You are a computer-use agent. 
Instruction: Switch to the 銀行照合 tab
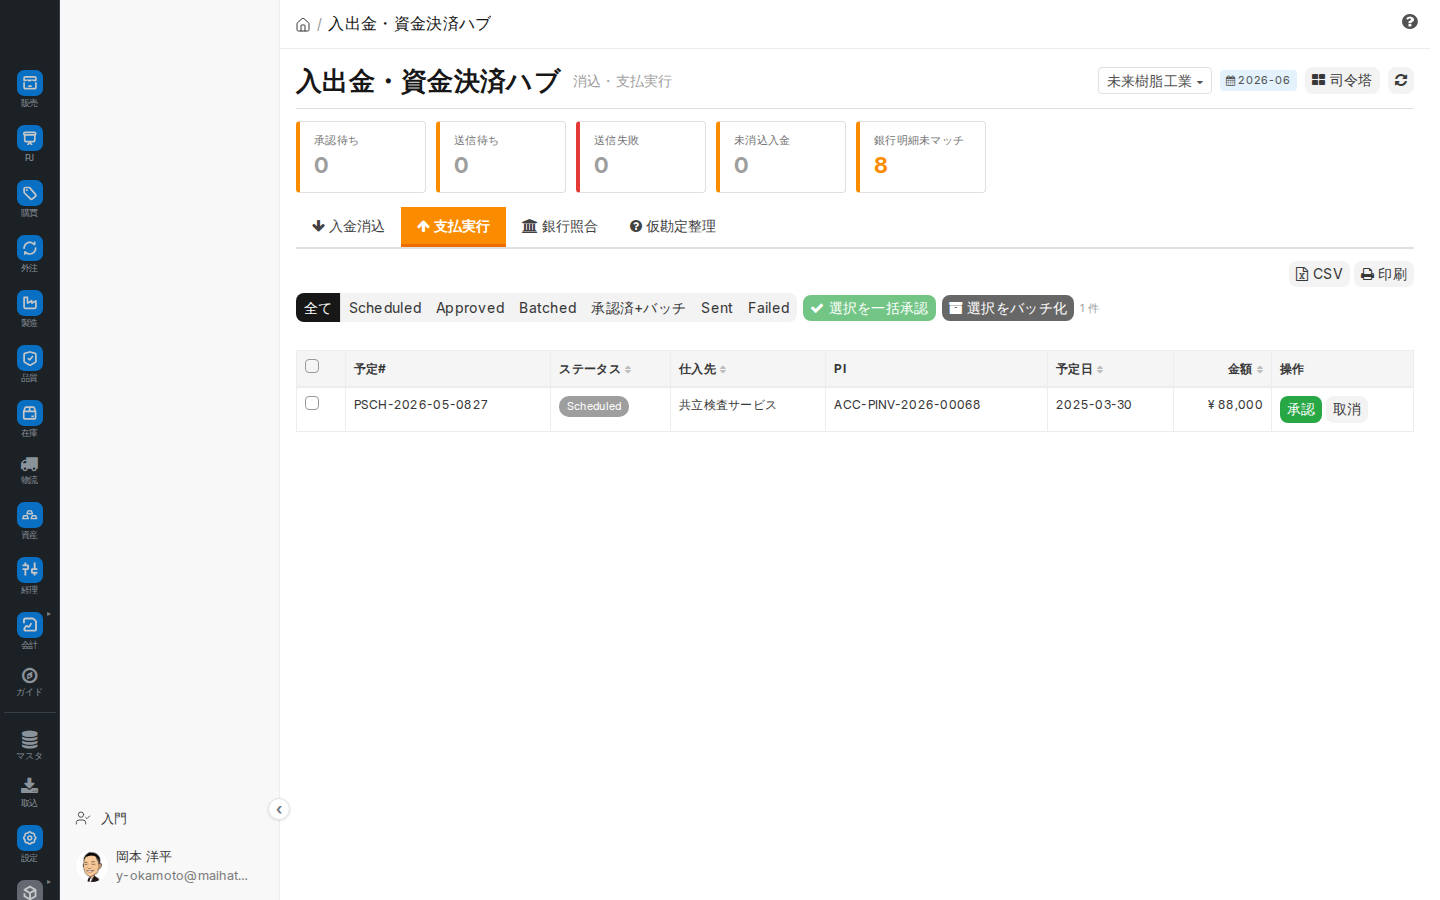tap(560, 227)
